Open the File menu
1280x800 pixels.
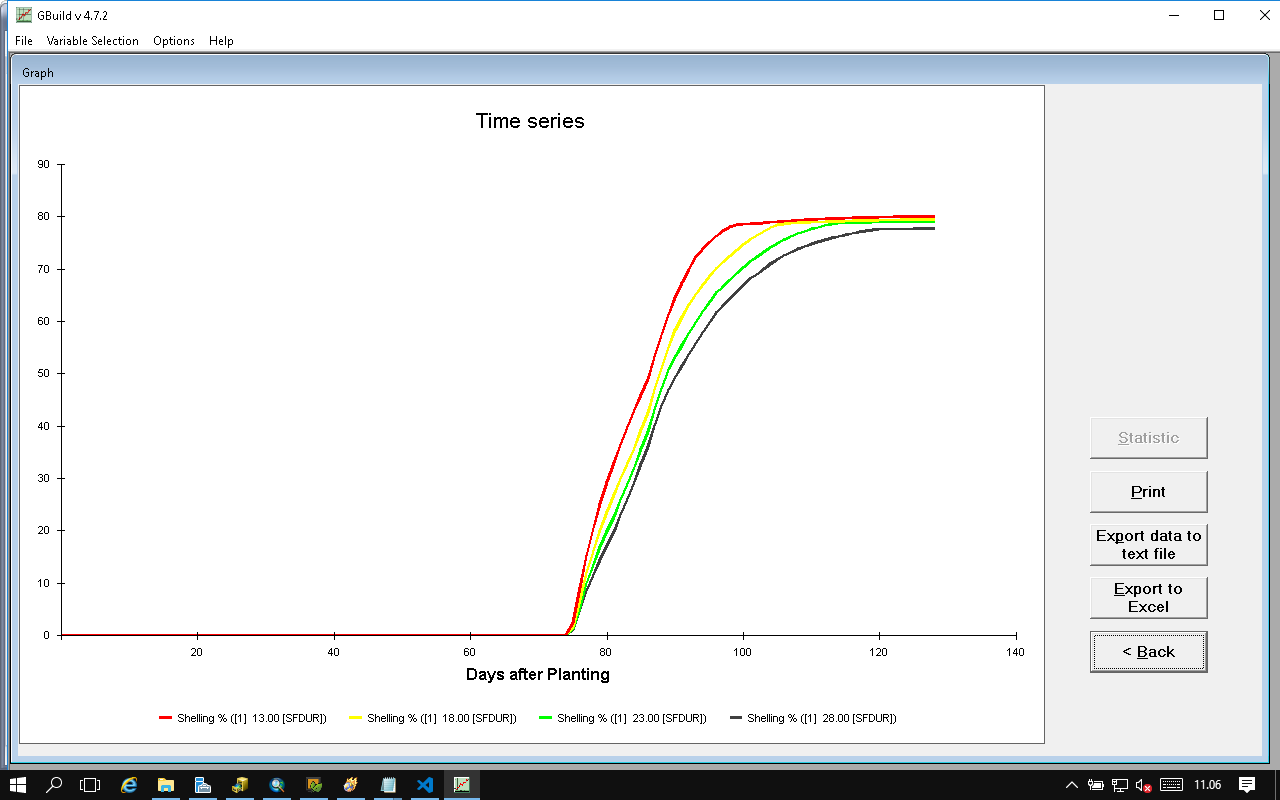pos(24,41)
